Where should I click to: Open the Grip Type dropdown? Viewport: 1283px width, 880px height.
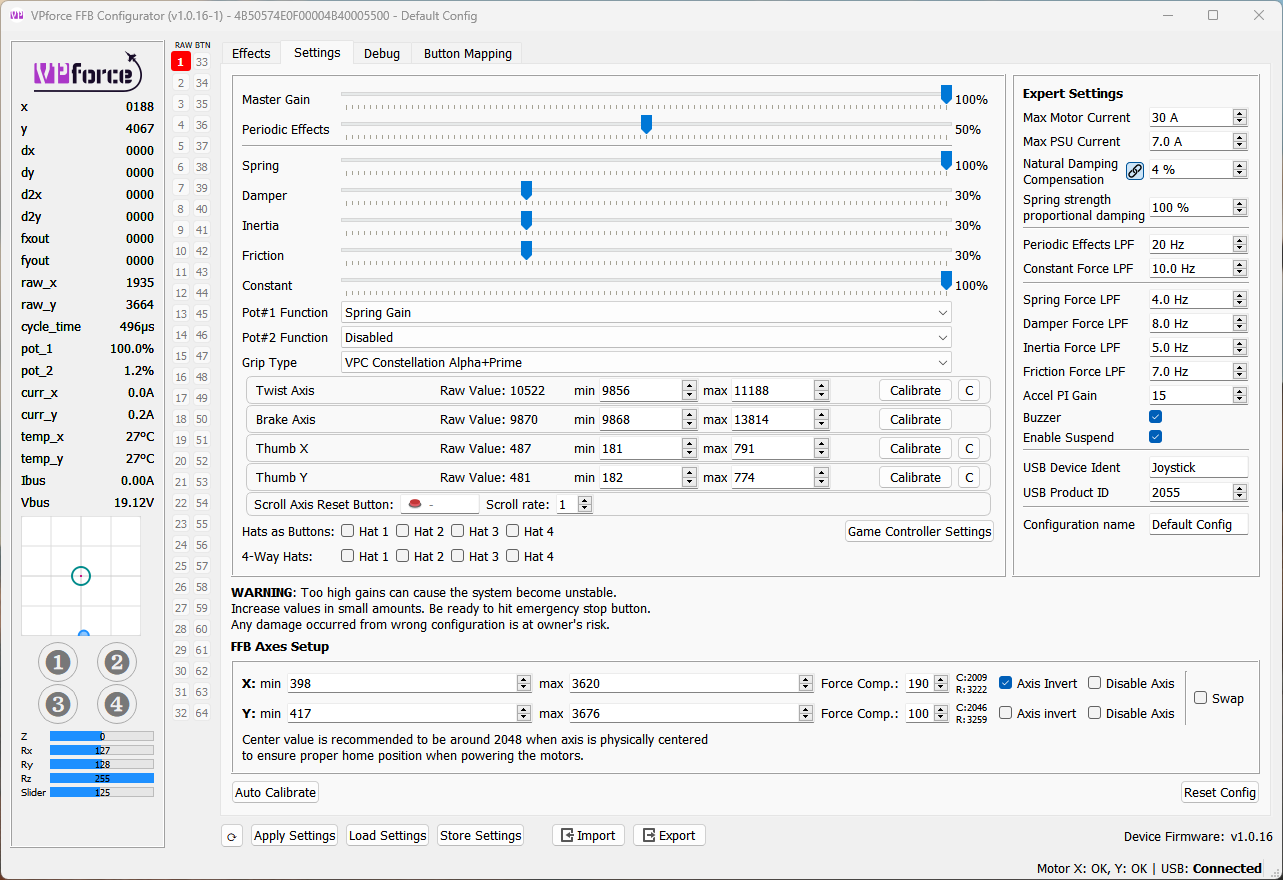(x=941, y=362)
